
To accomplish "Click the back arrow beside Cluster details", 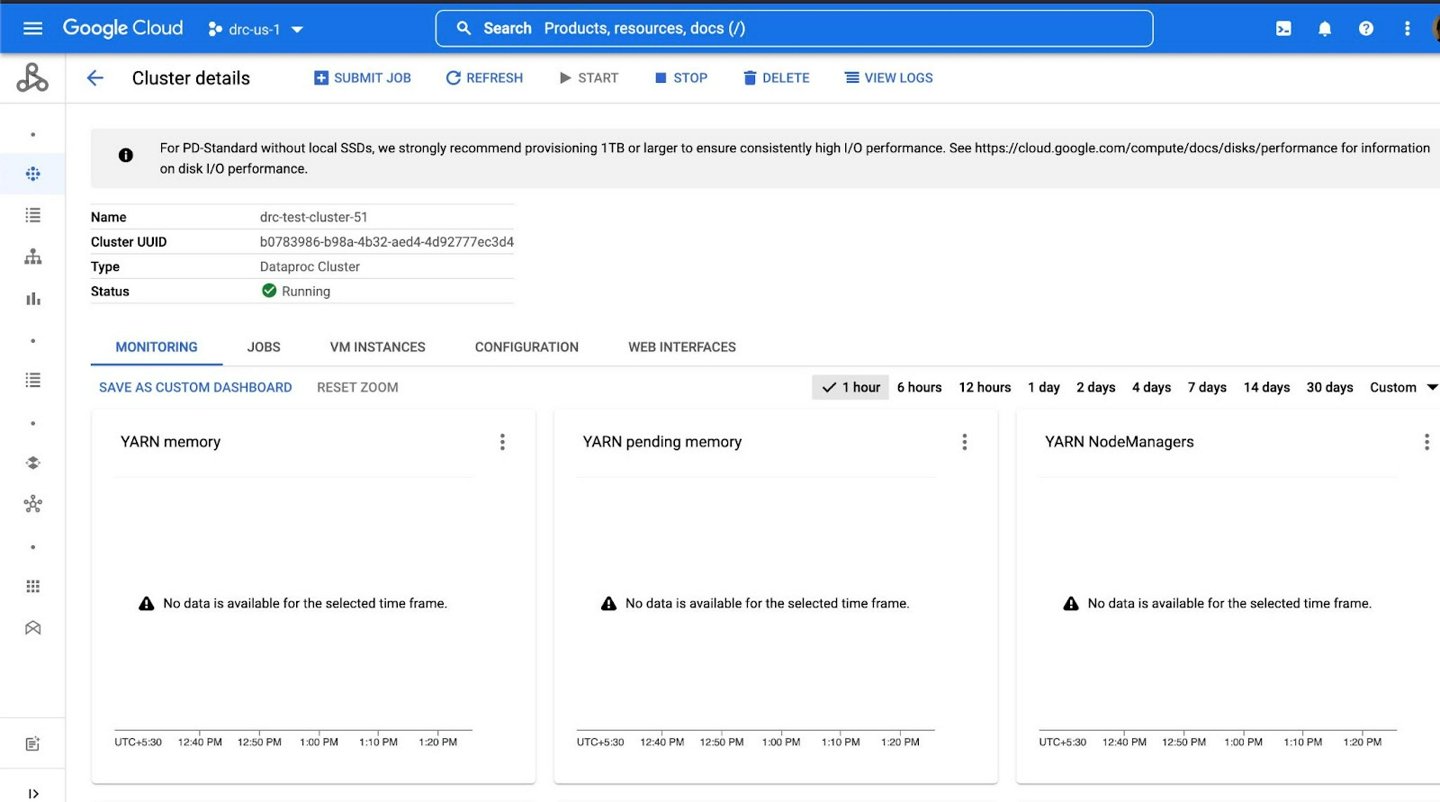I will 95,78.
